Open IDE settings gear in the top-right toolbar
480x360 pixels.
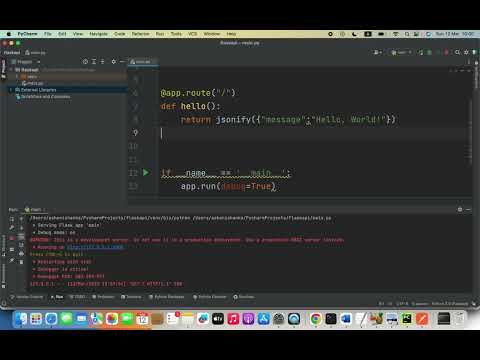click(466, 52)
